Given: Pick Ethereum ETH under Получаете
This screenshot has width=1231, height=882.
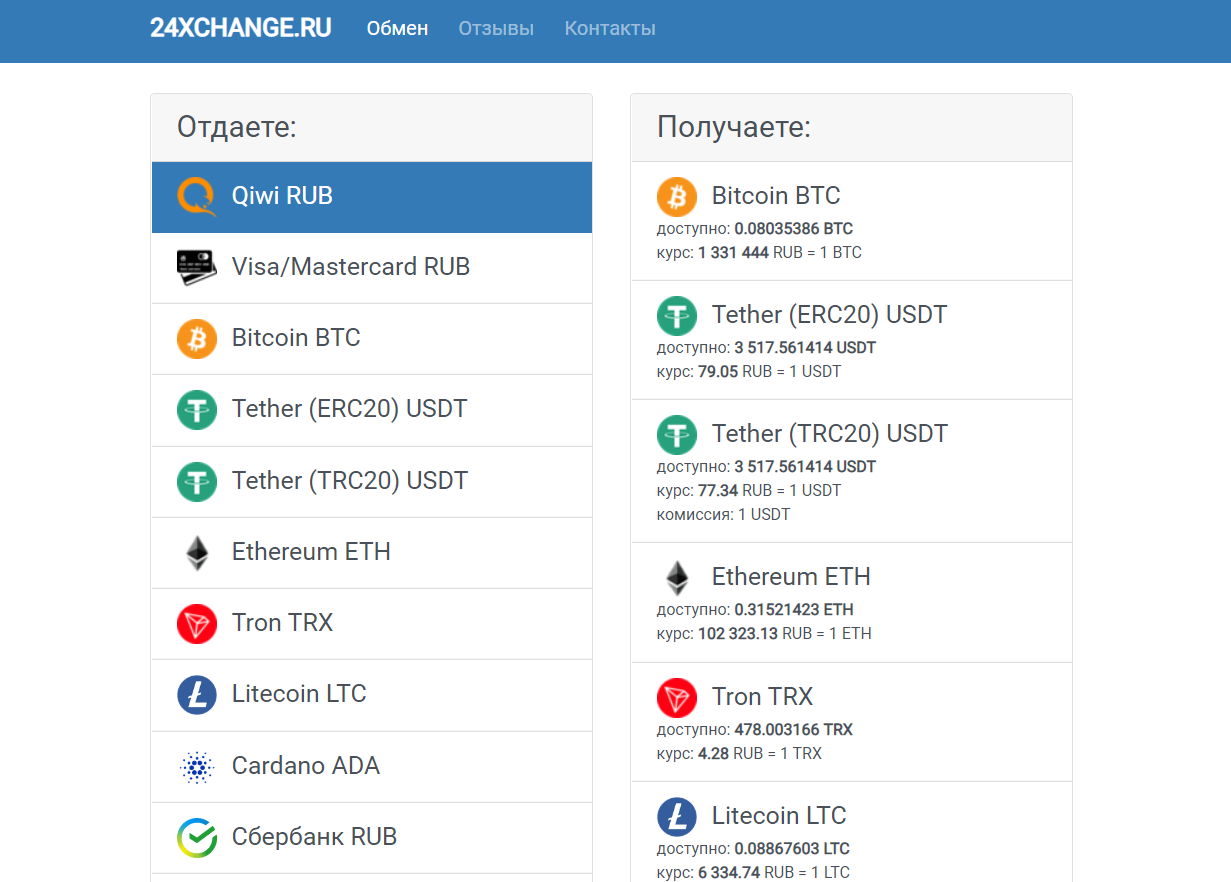Looking at the screenshot, I should [852, 603].
